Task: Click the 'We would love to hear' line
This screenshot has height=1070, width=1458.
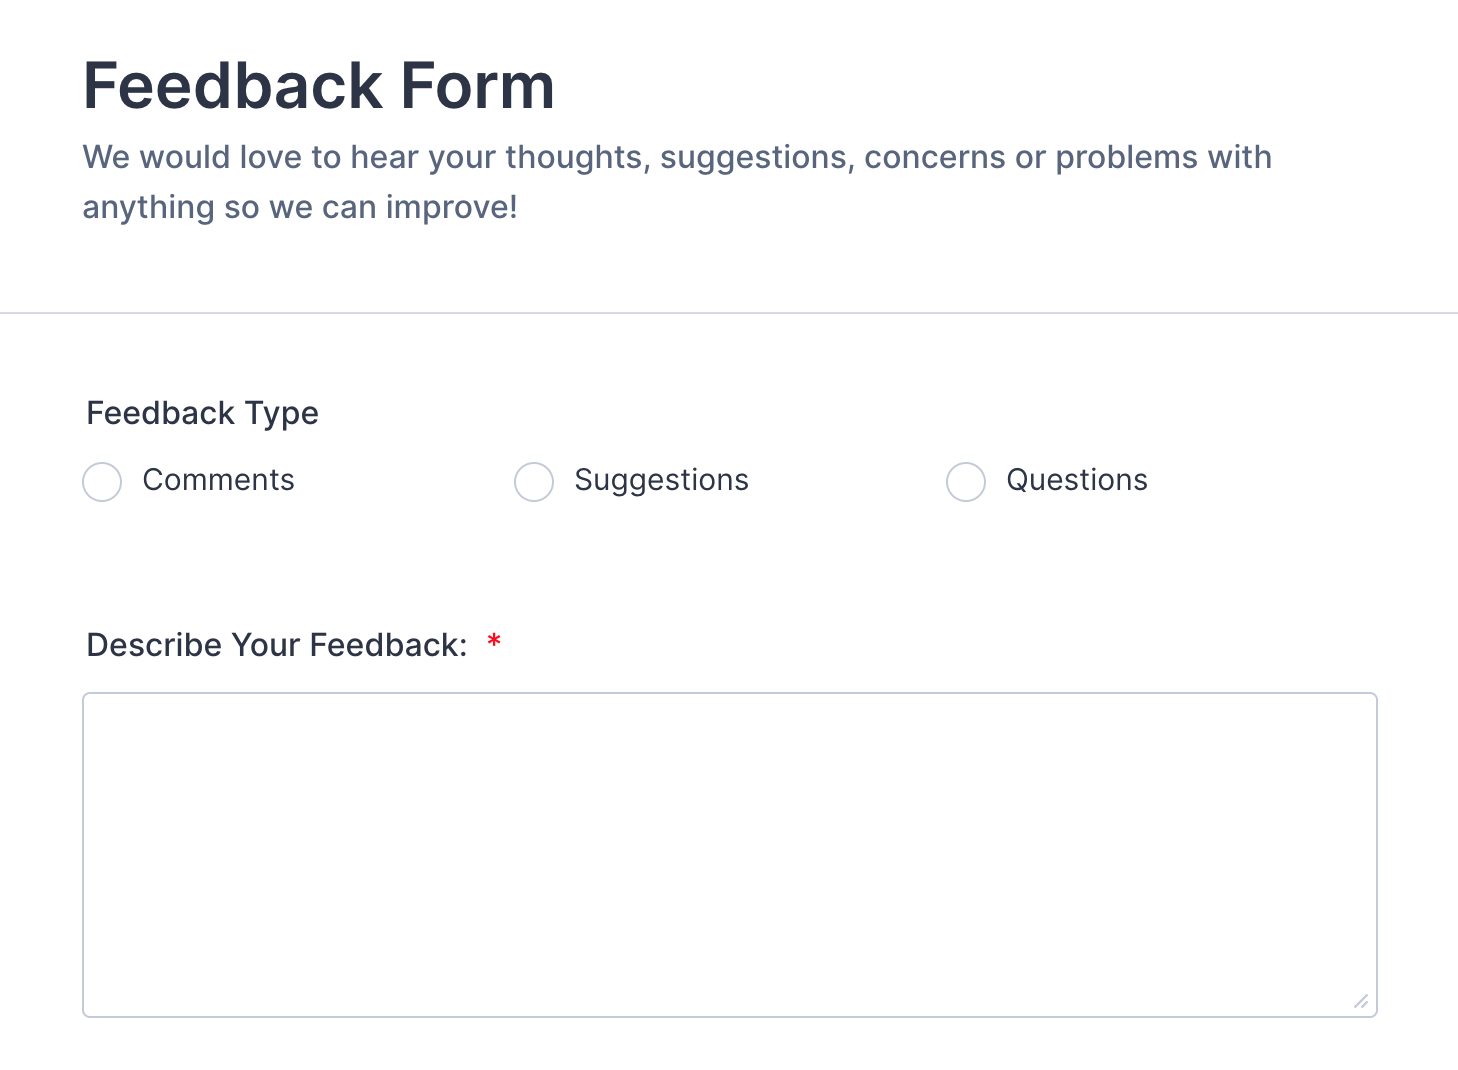Action: [x=676, y=157]
